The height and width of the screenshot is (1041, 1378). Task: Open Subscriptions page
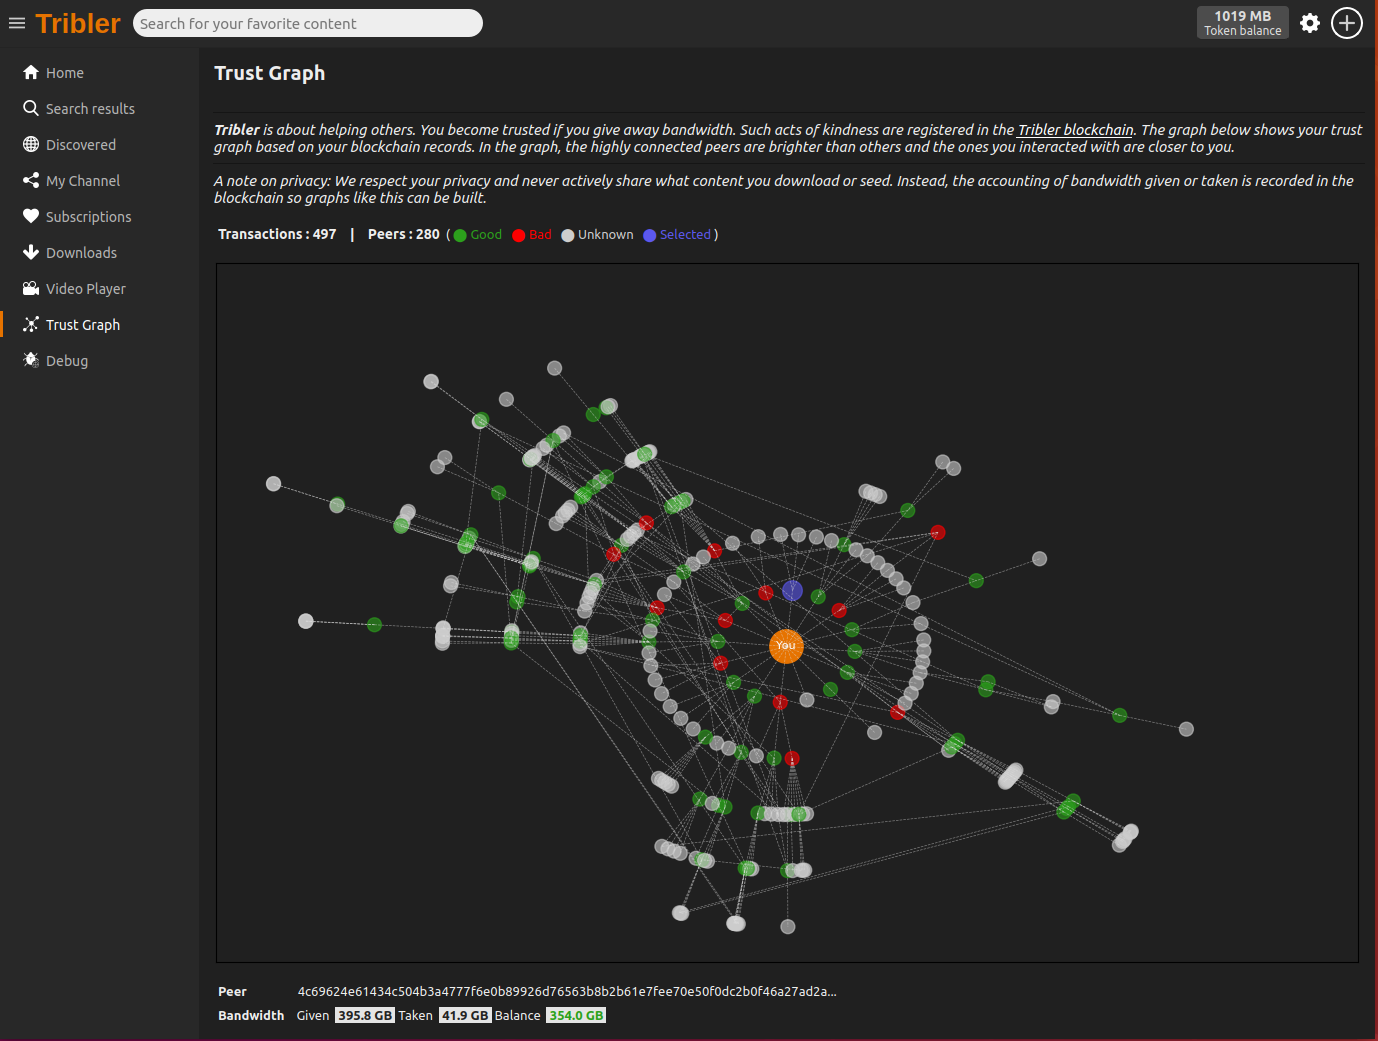[x=88, y=217]
